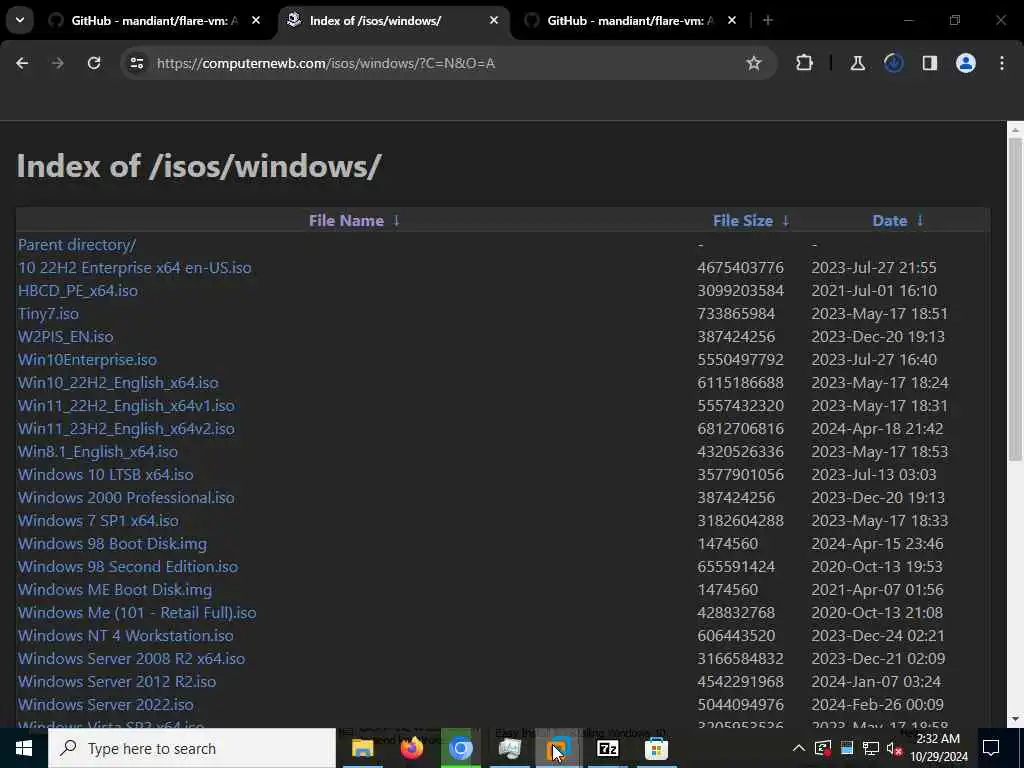
Task: Toggle sort direction arrow next to Date
Action: point(920,221)
